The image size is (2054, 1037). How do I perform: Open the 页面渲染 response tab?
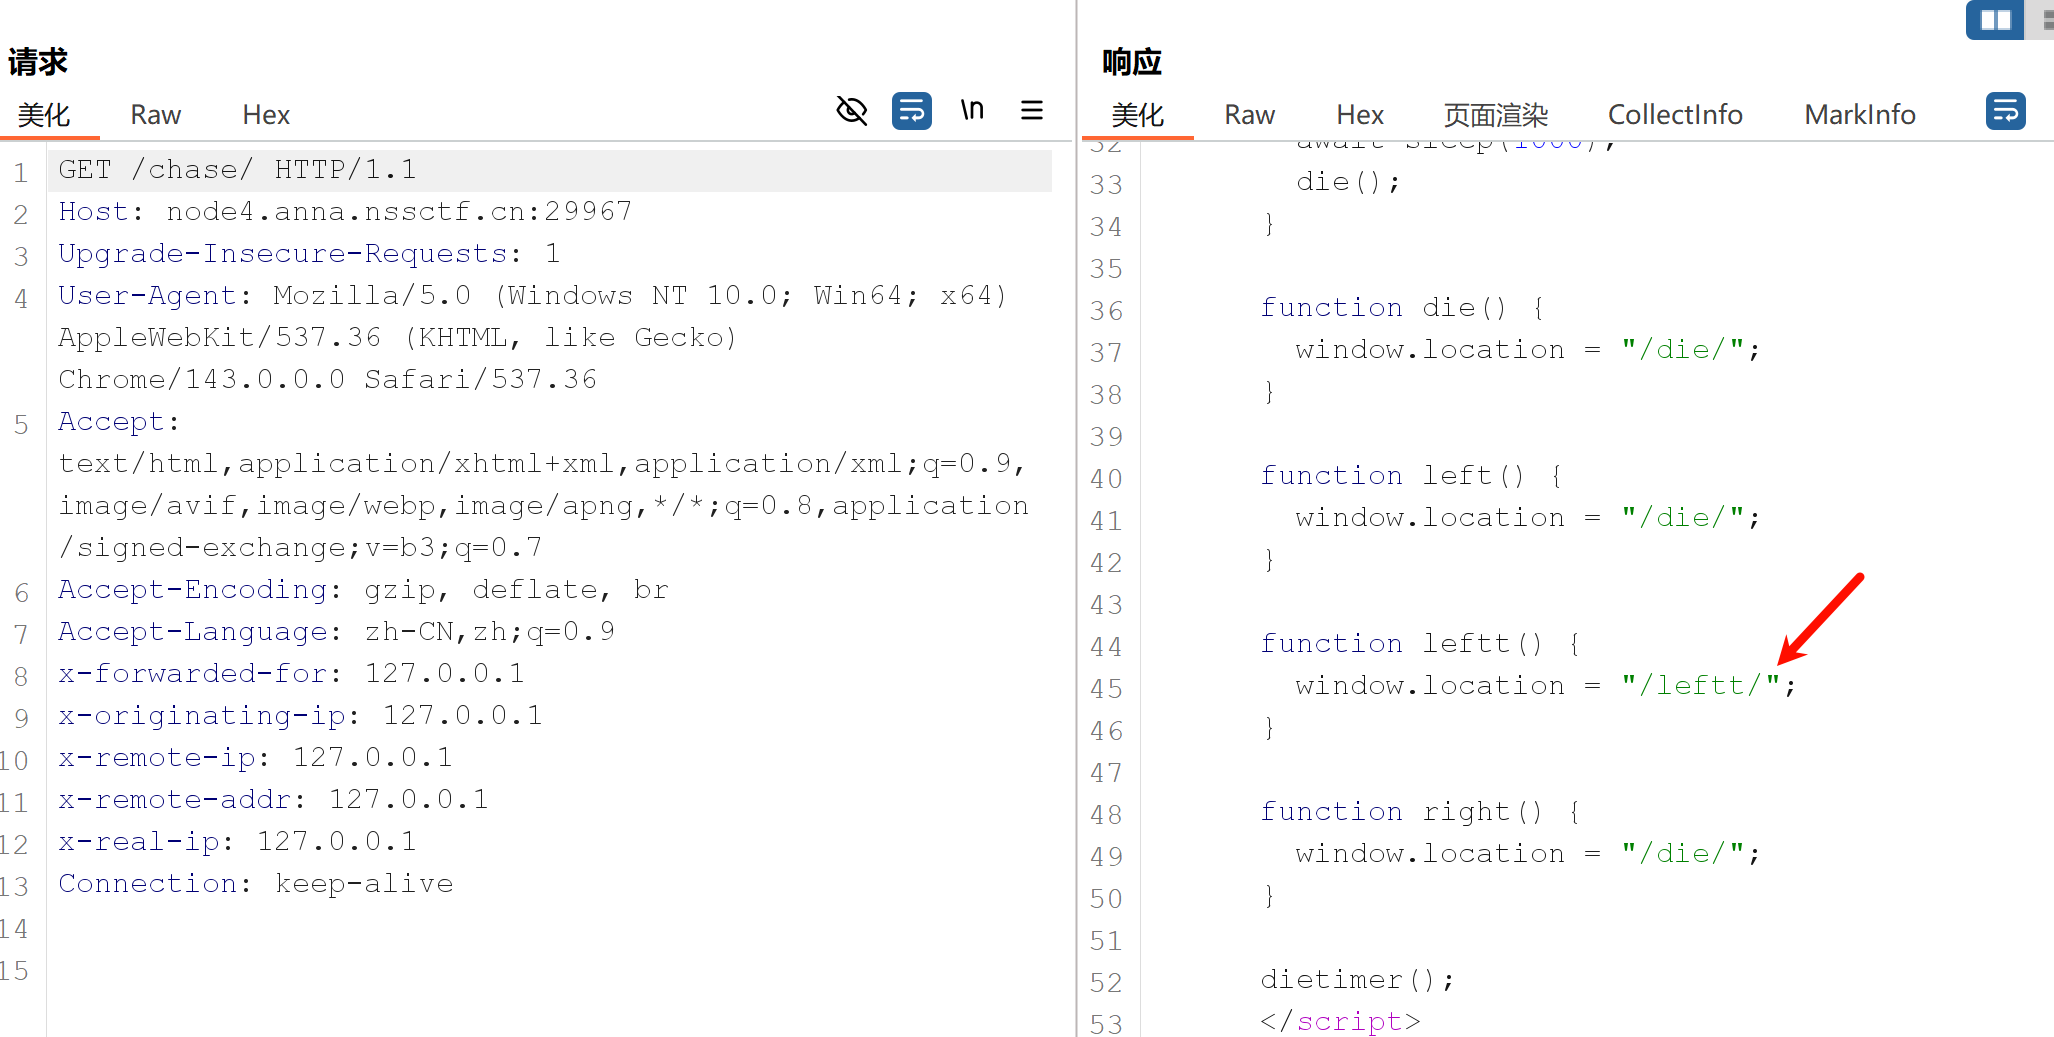point(1495,115)
